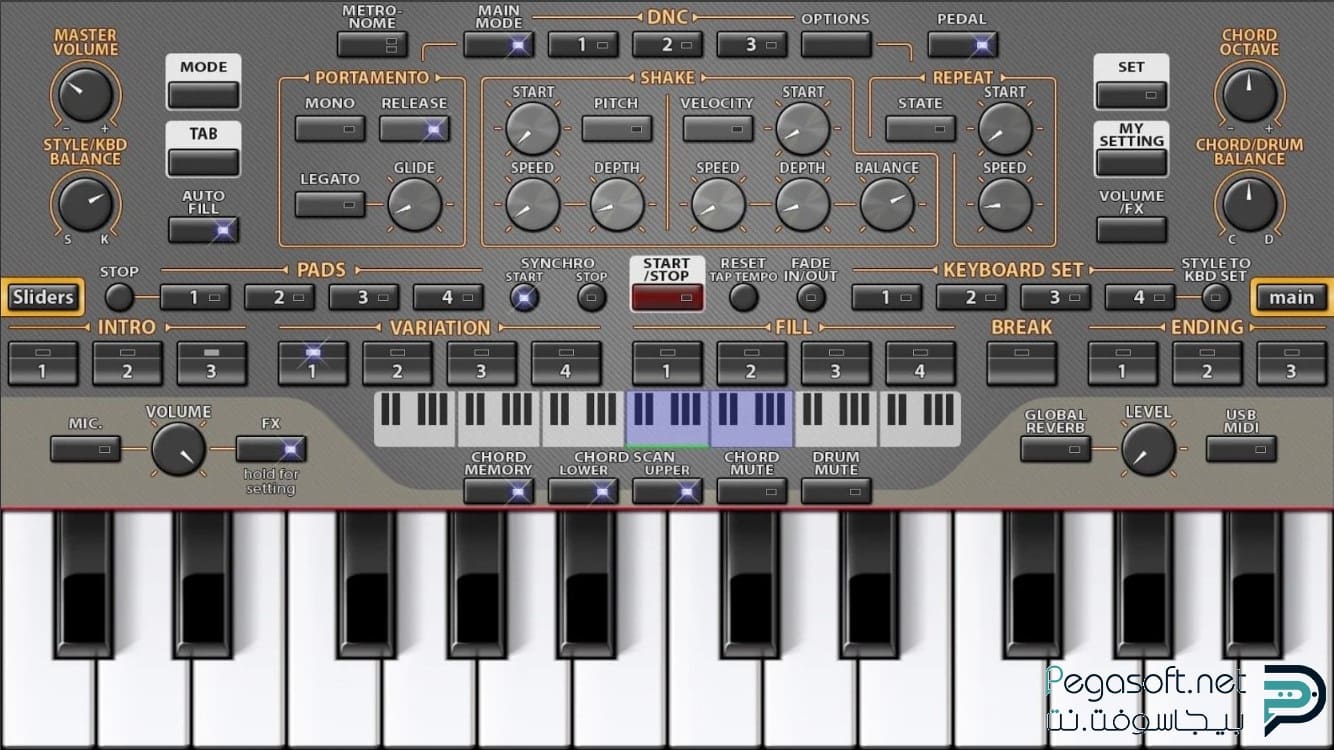The image size is (1334, 750).
Task: Click the Mode button
Action: (204, 95)
